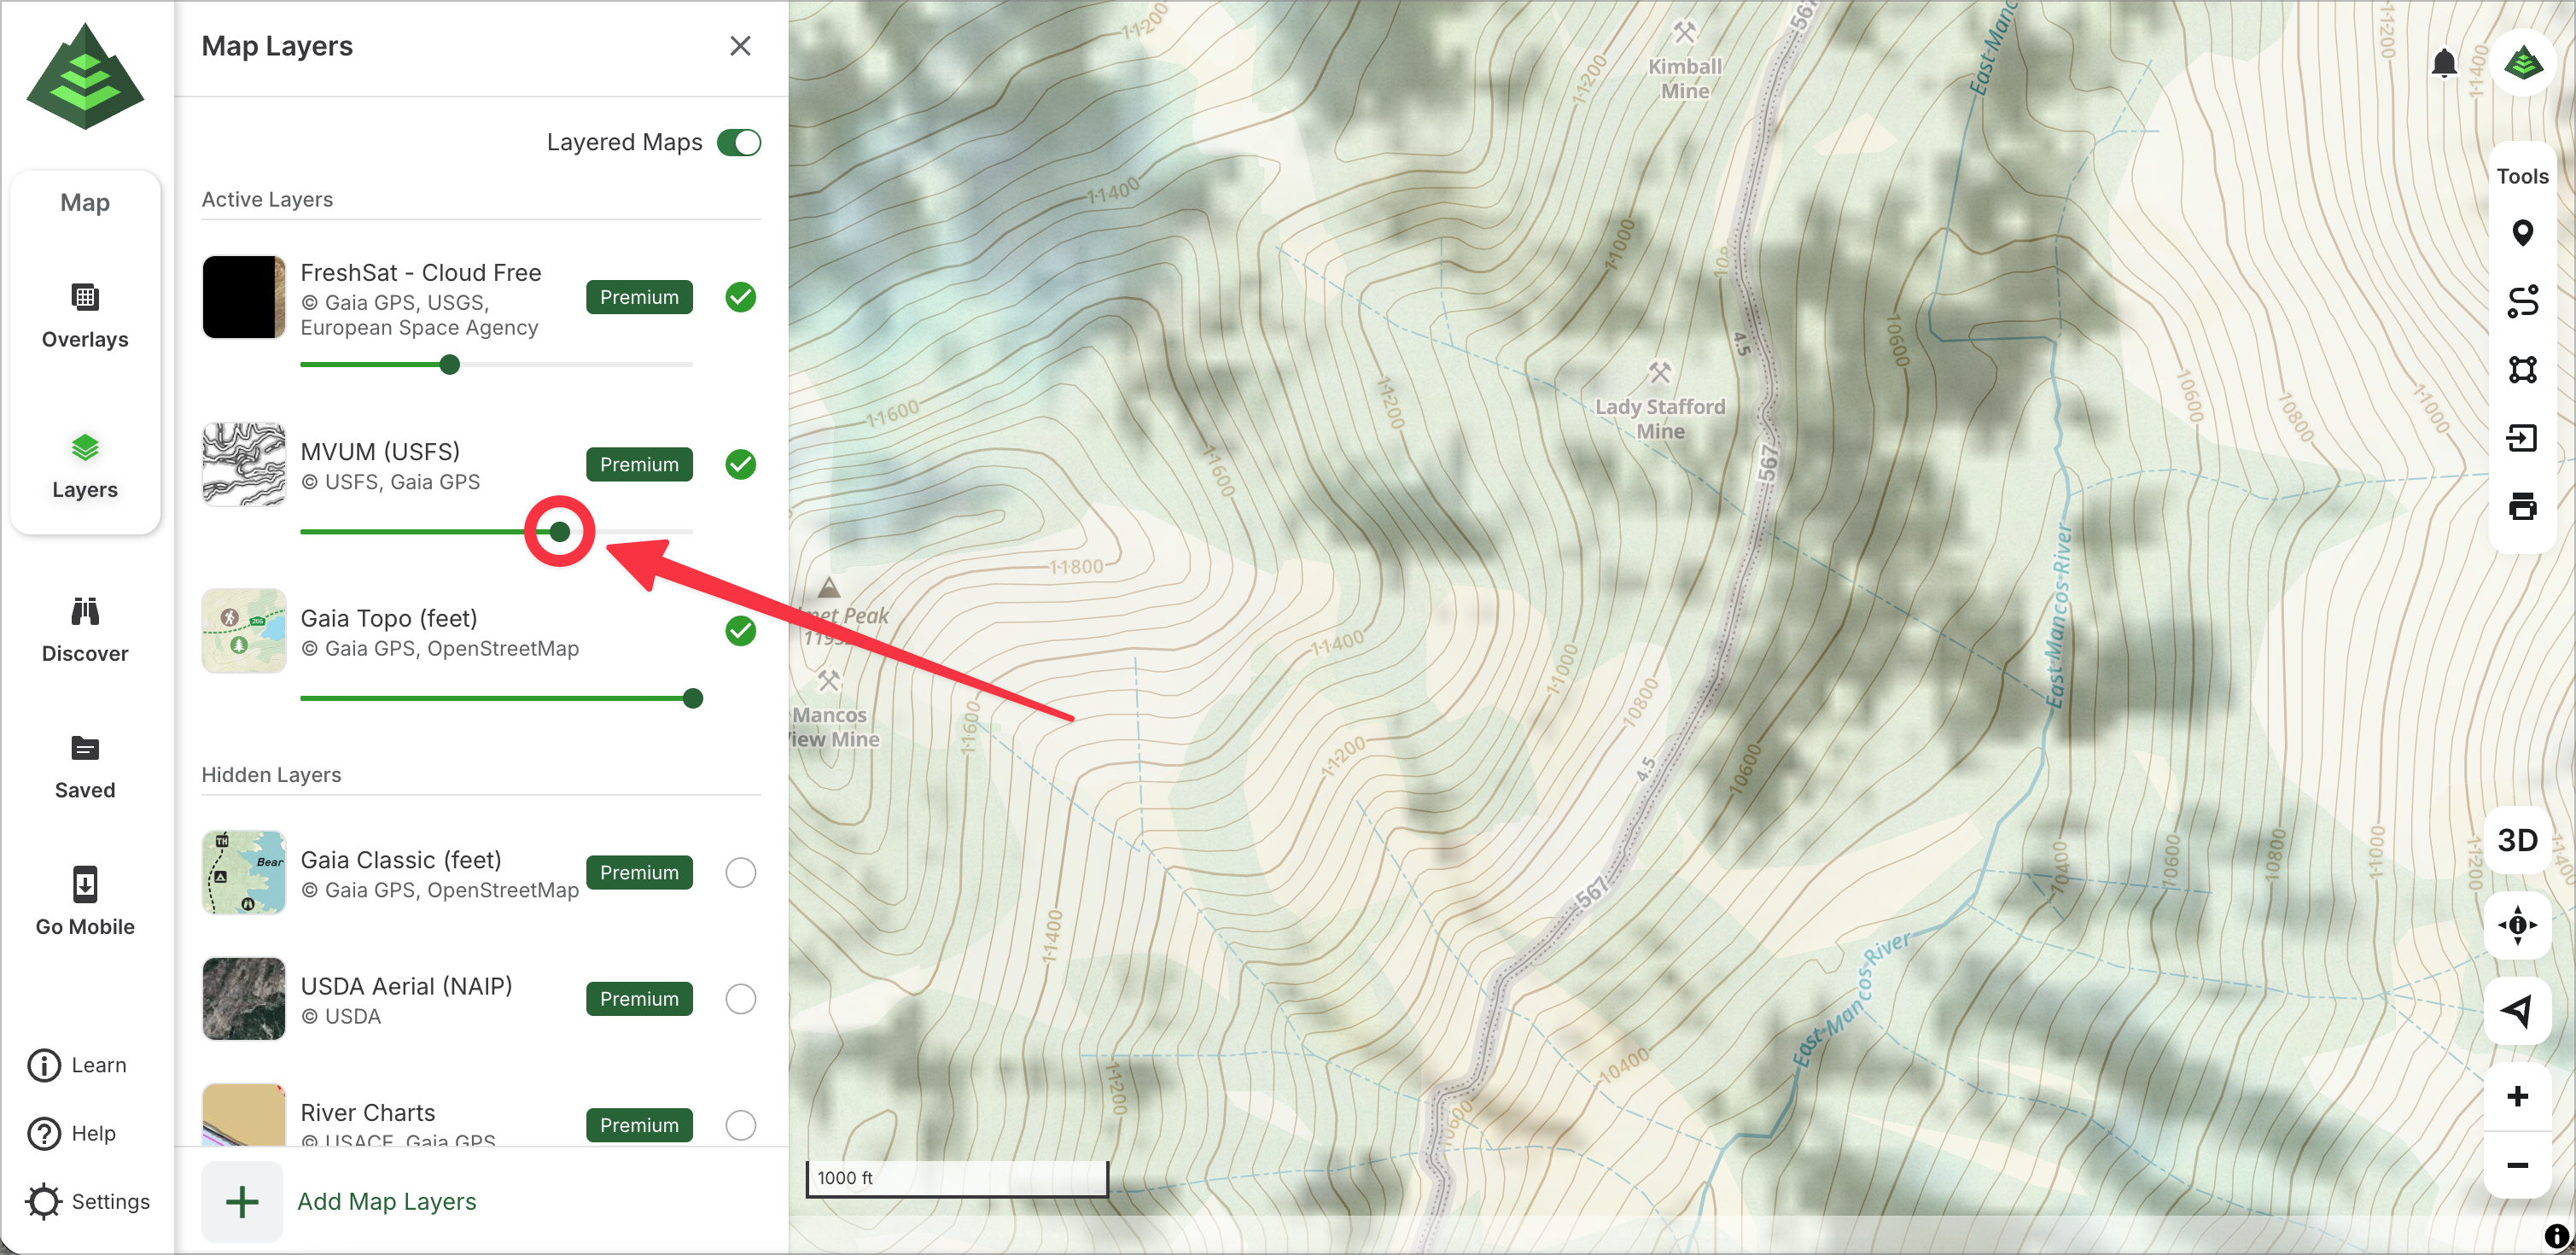Click the waypoint pin tool icon
2576x1255 pixels.
click(2521, 233)
